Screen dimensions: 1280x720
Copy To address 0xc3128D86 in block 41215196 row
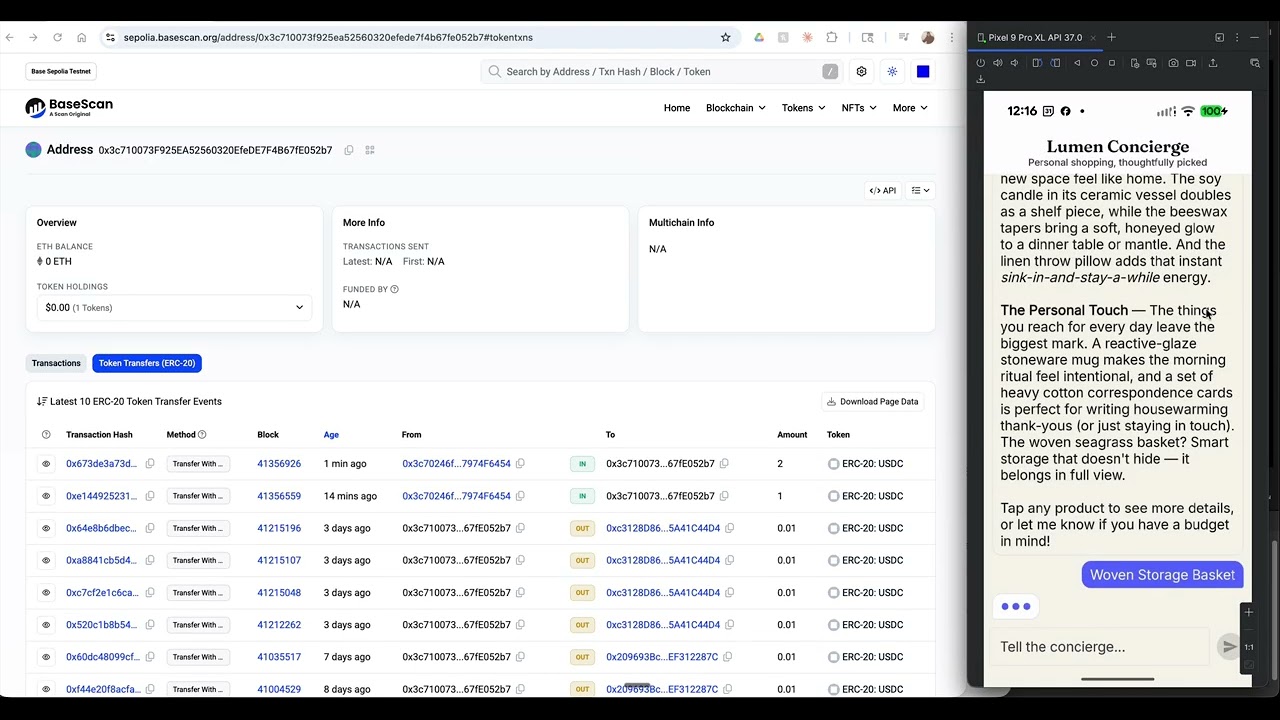tap(729, 528)
